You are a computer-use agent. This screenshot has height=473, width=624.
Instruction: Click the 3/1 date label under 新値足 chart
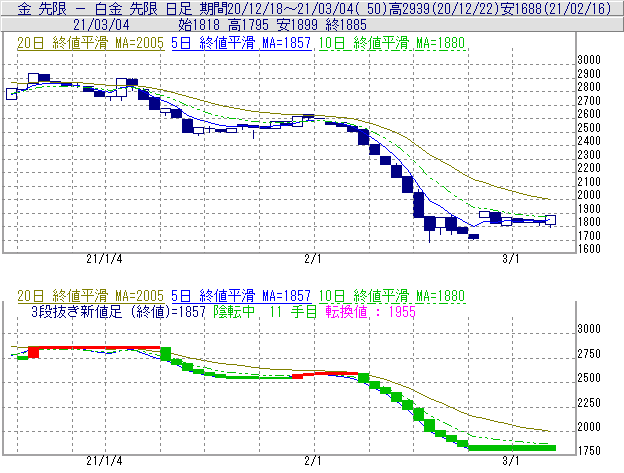(511, 461)
